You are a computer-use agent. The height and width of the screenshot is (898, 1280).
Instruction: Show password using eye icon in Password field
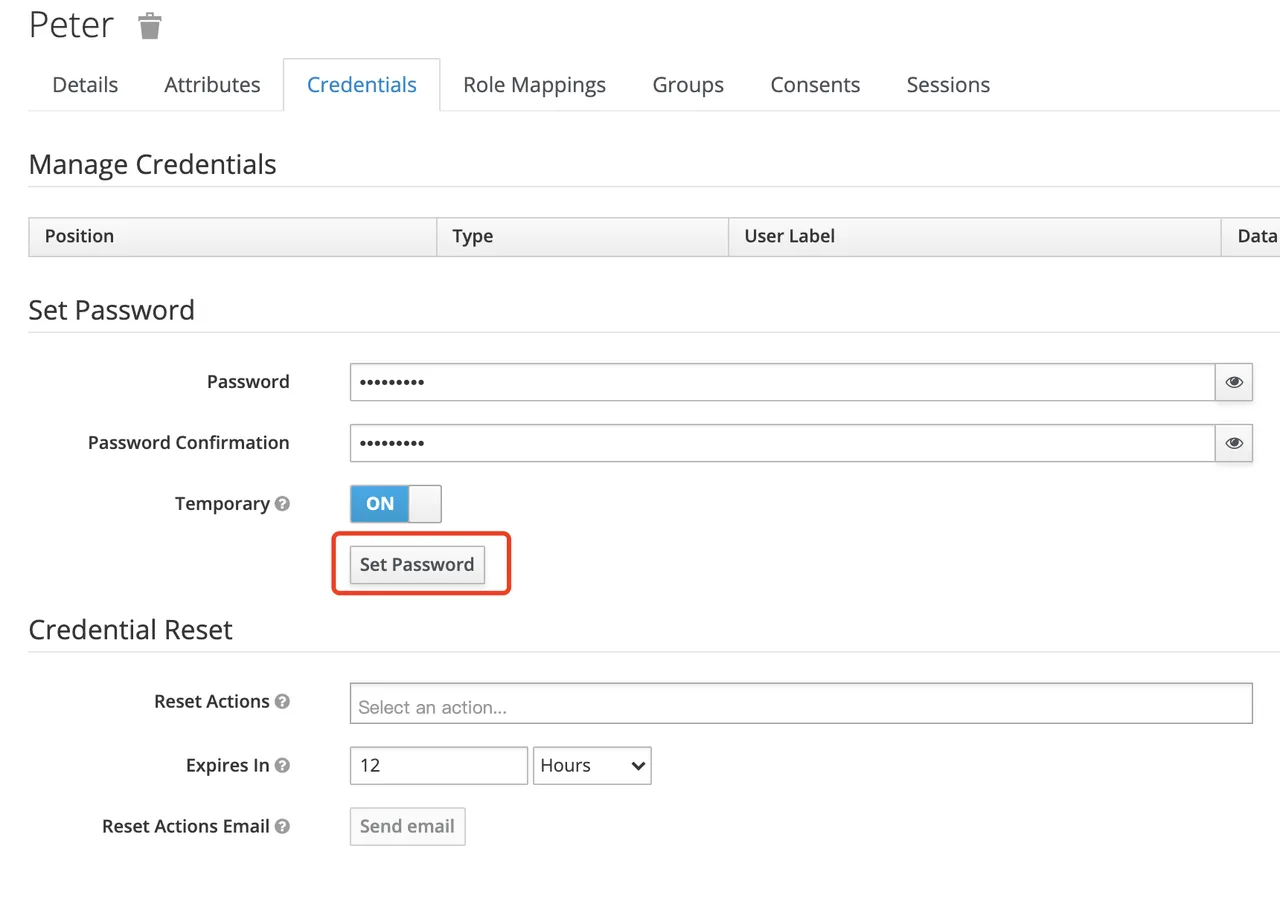pos(1234,382)
